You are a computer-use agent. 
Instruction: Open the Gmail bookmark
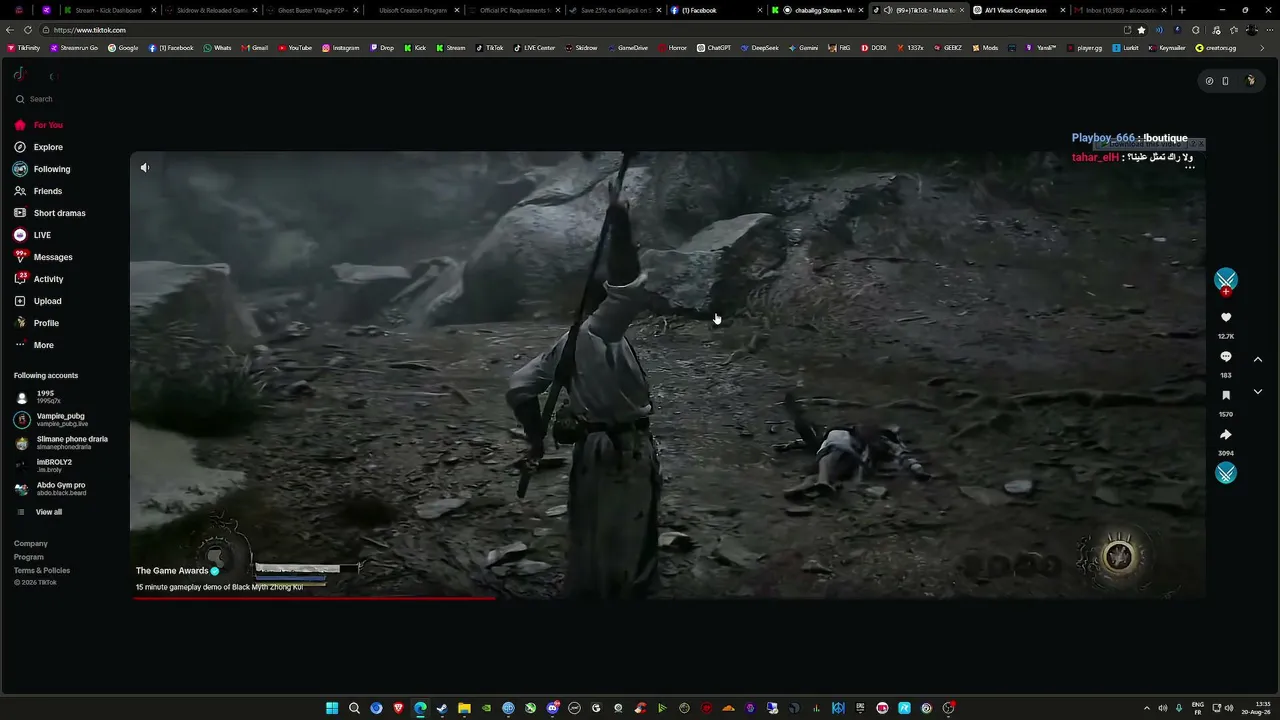(x=255, y=48)
